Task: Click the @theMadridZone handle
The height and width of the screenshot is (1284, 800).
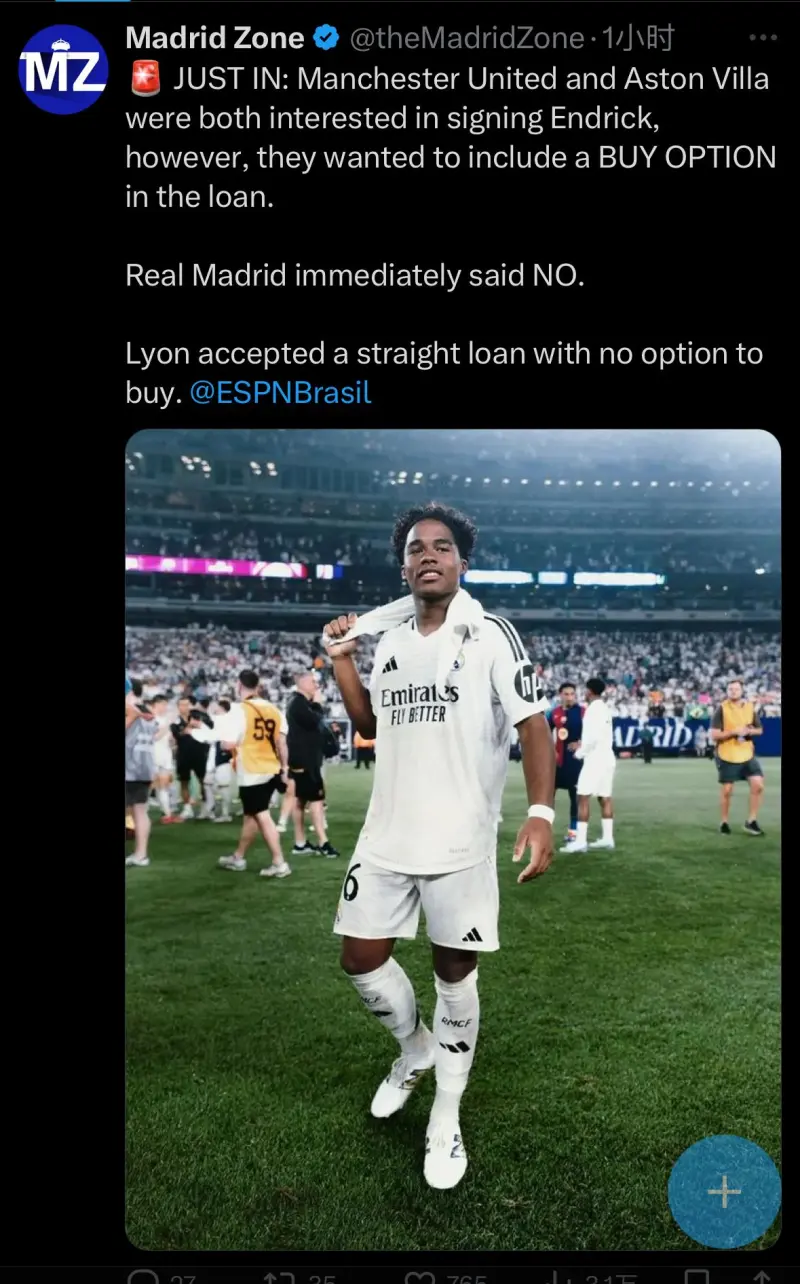Action: 466,39
